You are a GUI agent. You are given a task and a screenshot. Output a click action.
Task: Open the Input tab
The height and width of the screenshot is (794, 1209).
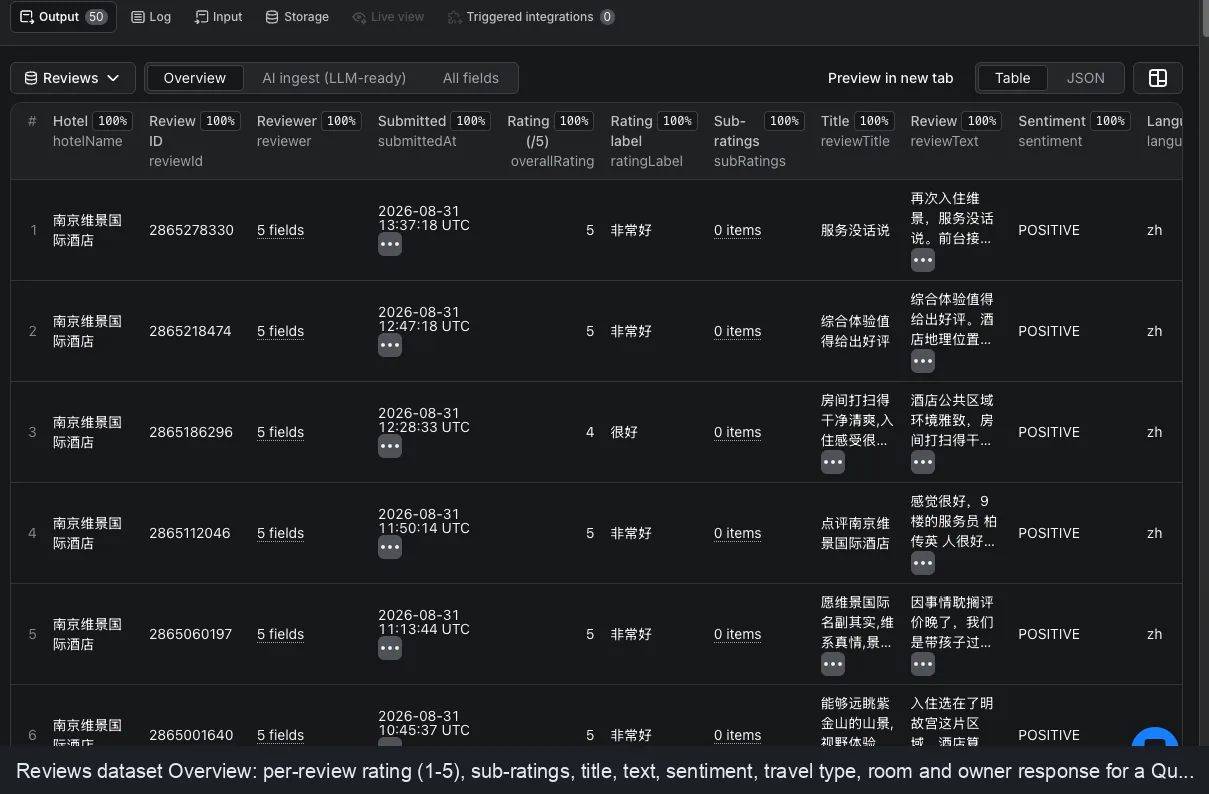click(x=219, y=17)
